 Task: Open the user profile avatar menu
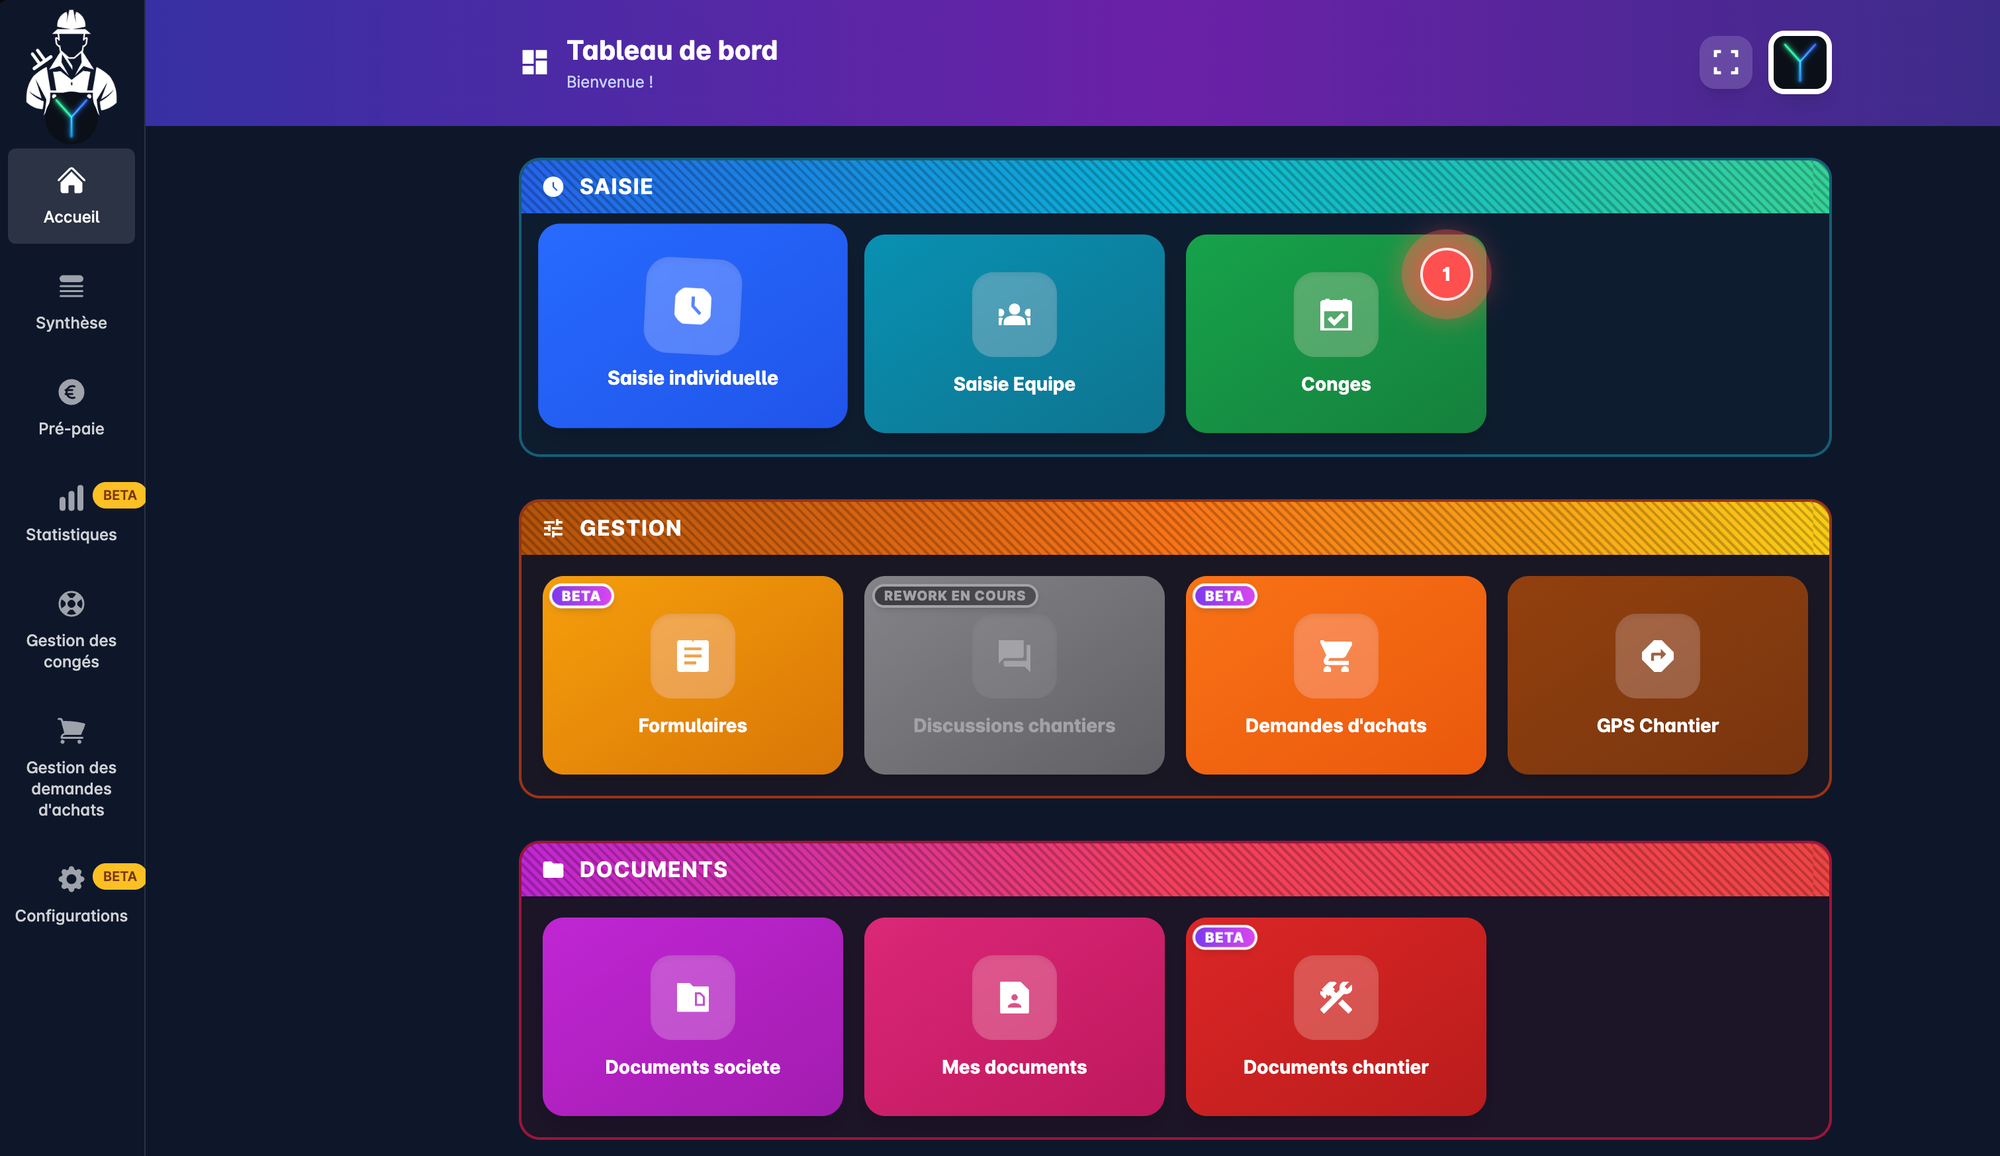tap(1800, 62)
